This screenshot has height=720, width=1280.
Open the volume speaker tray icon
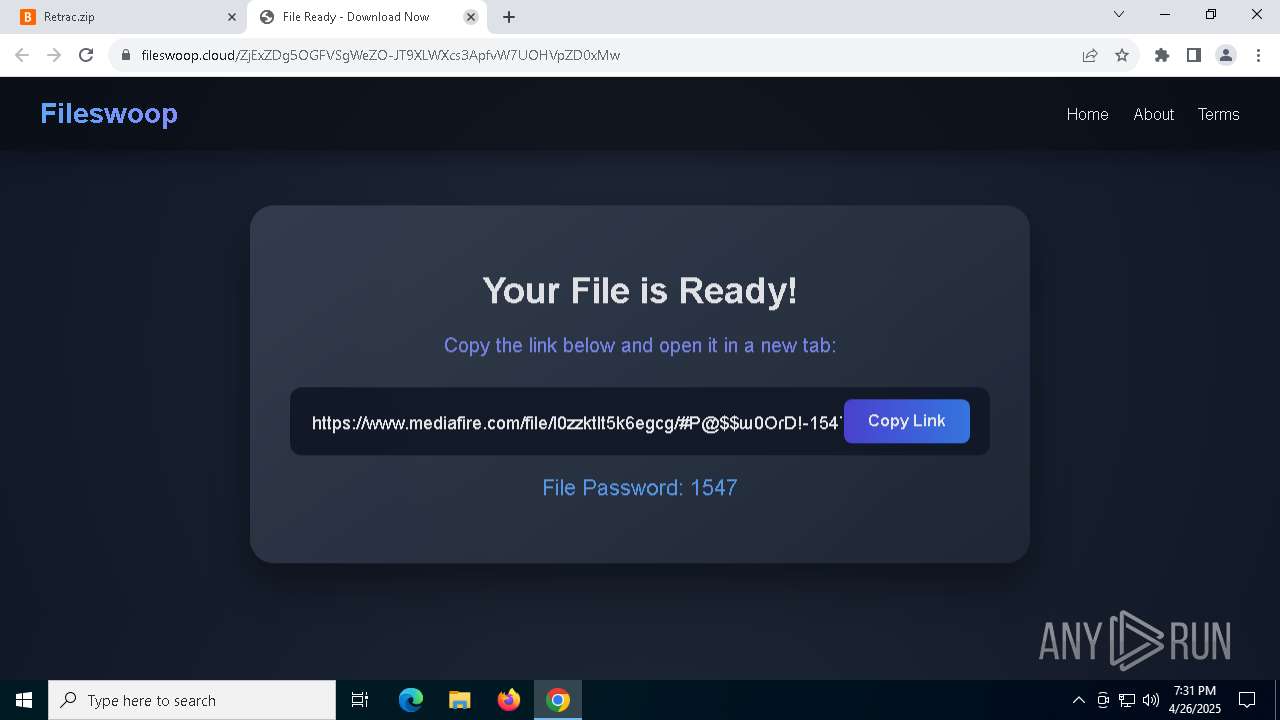[x=1150, y=700]
